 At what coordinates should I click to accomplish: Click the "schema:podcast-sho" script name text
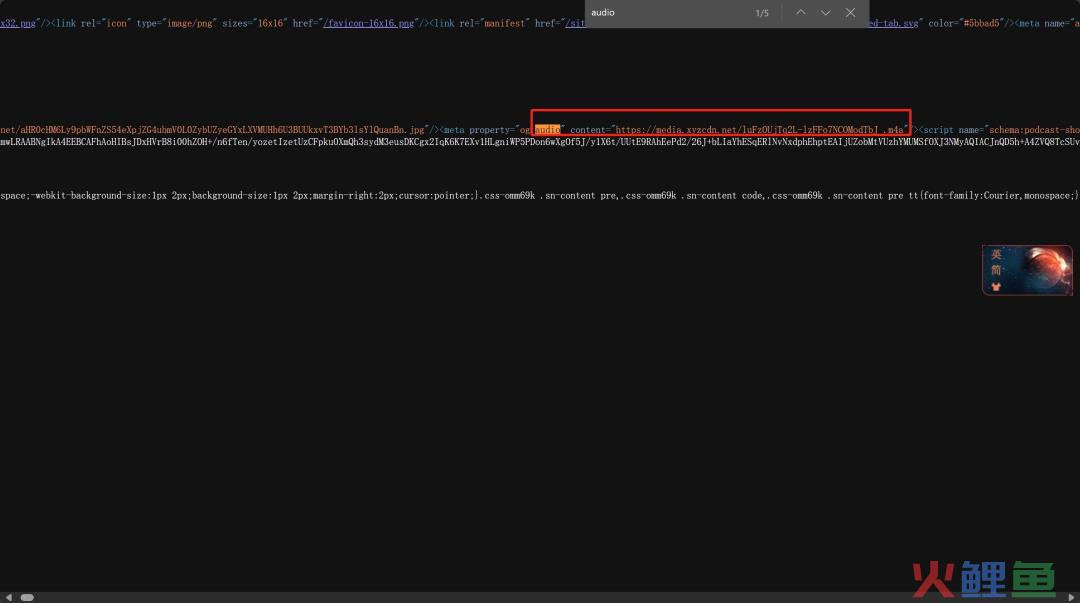1035,130
